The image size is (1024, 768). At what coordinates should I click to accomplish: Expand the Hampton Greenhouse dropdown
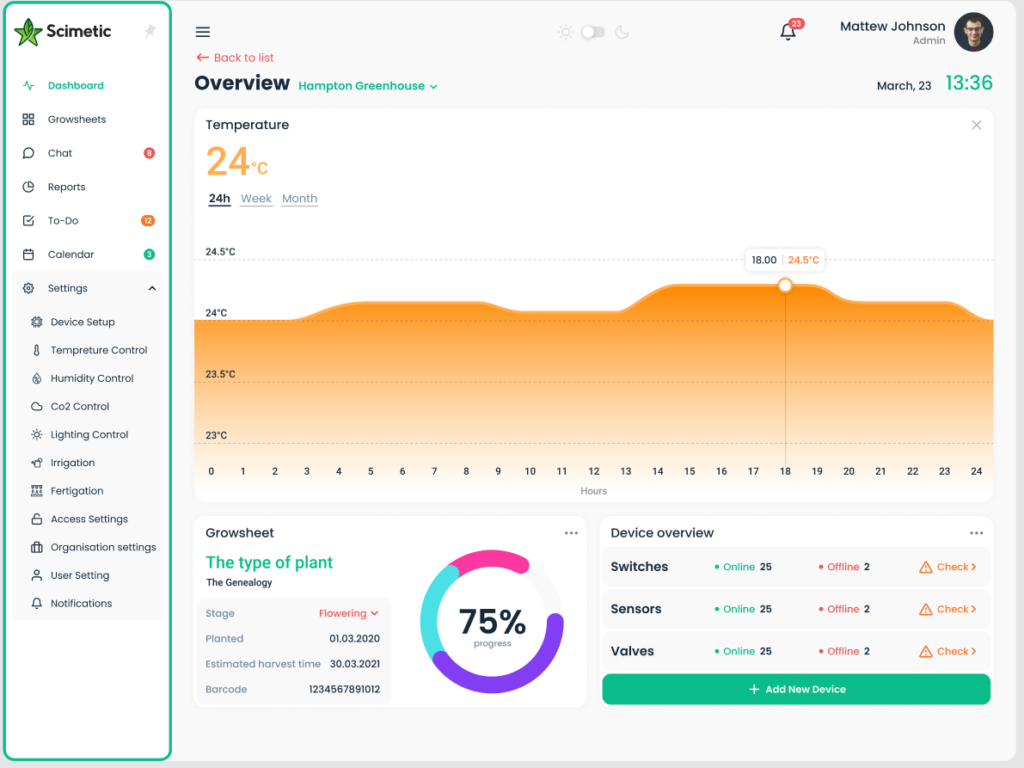click(433, 87)
